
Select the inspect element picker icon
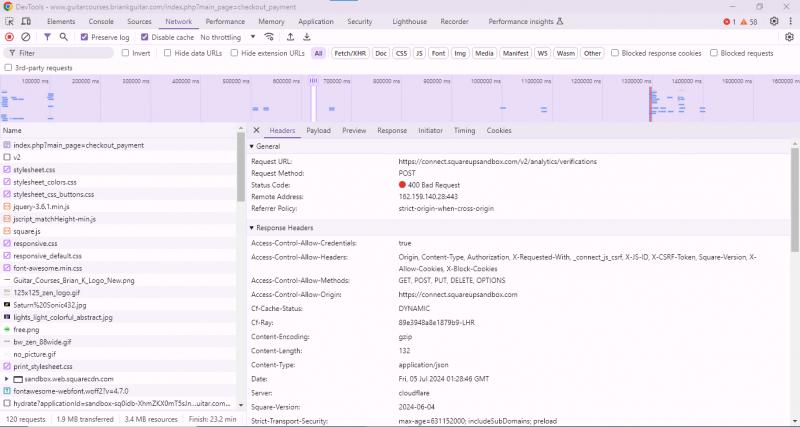pos(9,21)
